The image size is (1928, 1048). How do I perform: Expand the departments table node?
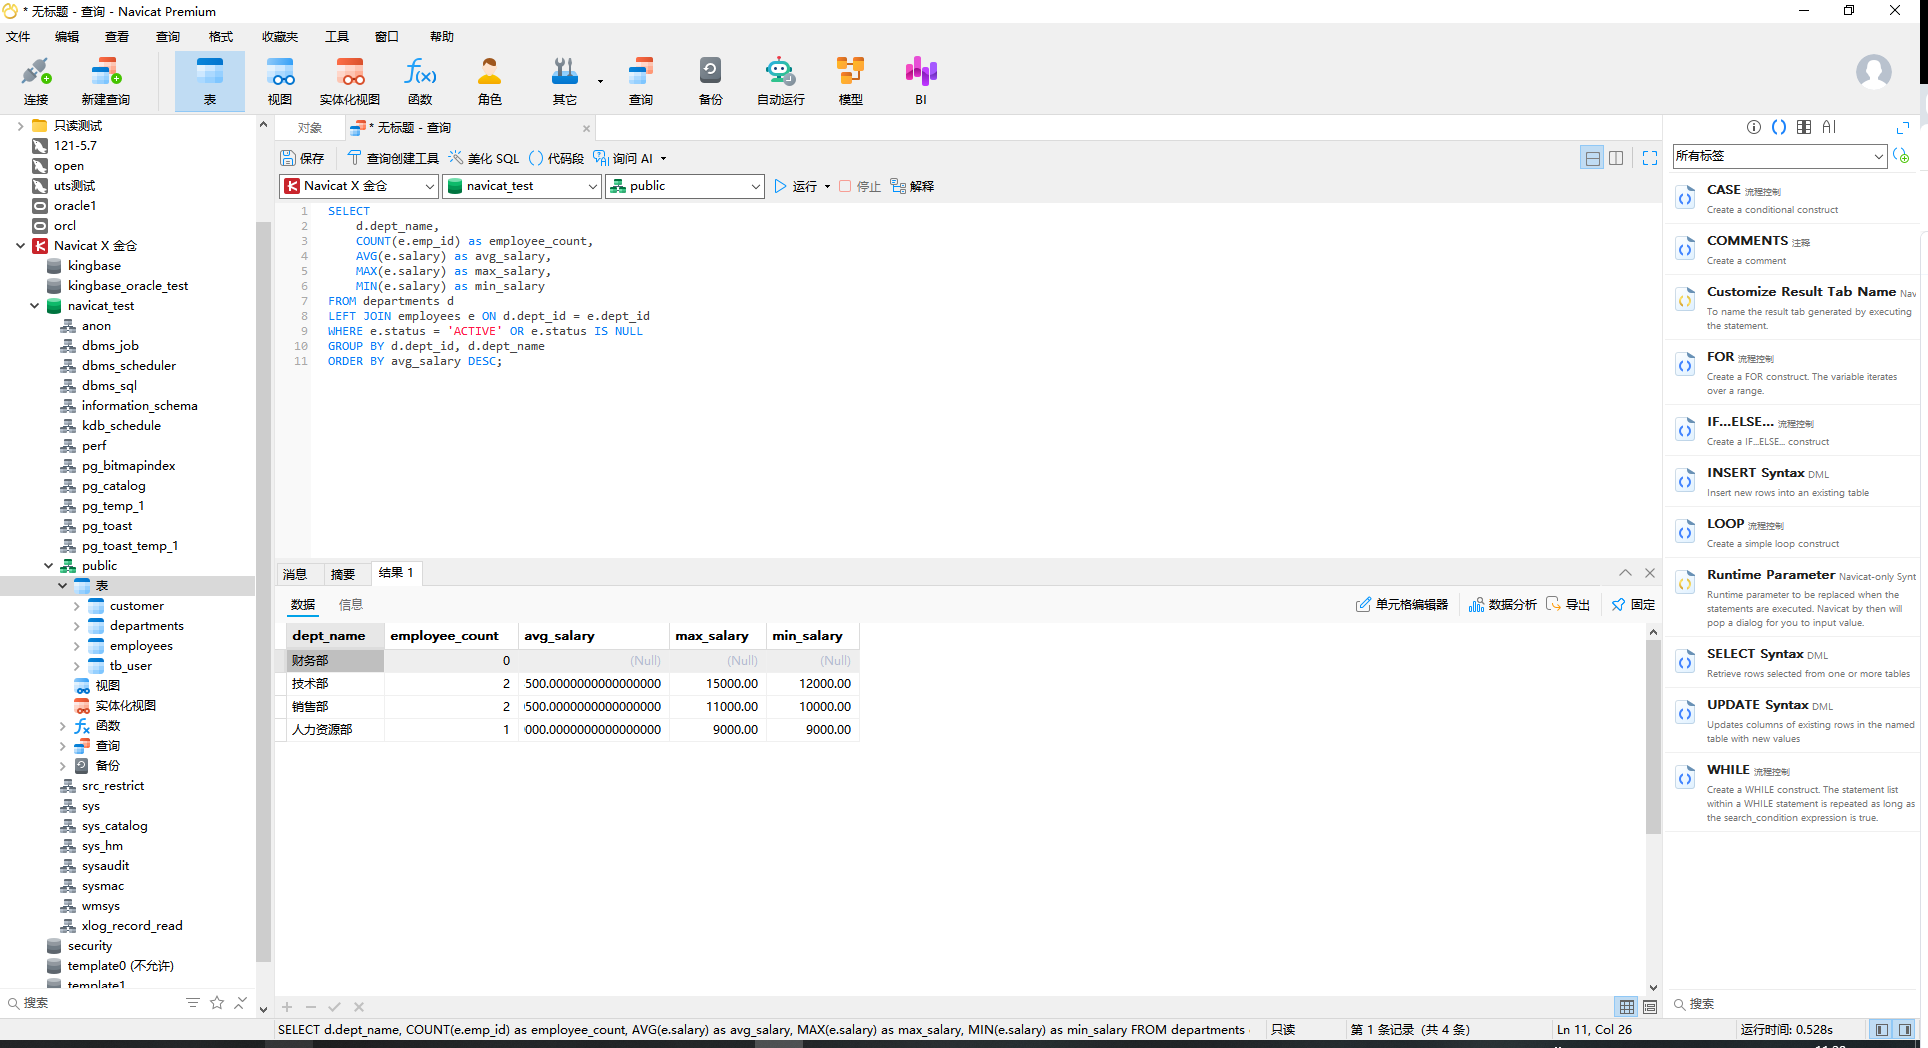coord(76,626)
